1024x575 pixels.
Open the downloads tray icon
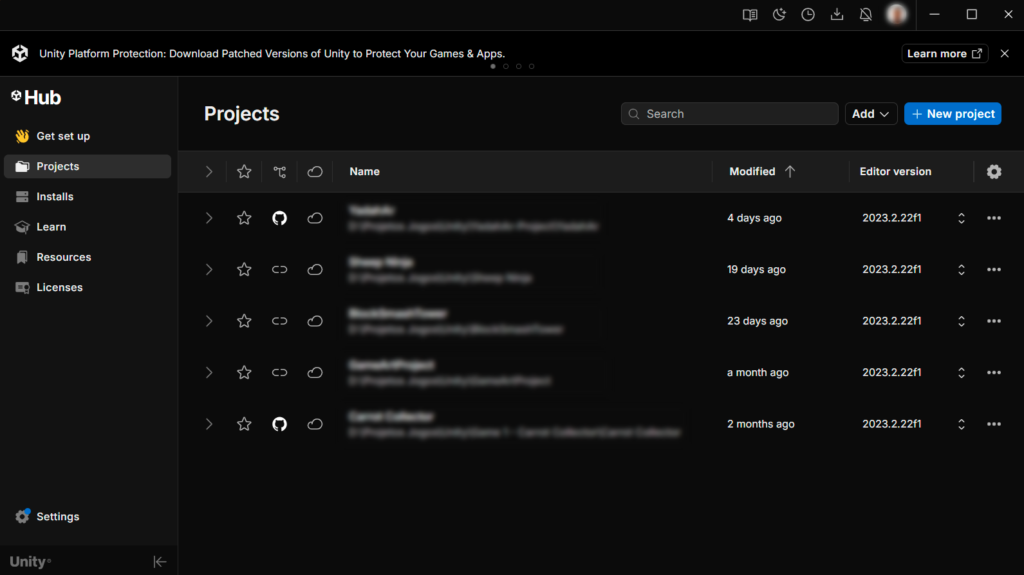tap(837, 14)
